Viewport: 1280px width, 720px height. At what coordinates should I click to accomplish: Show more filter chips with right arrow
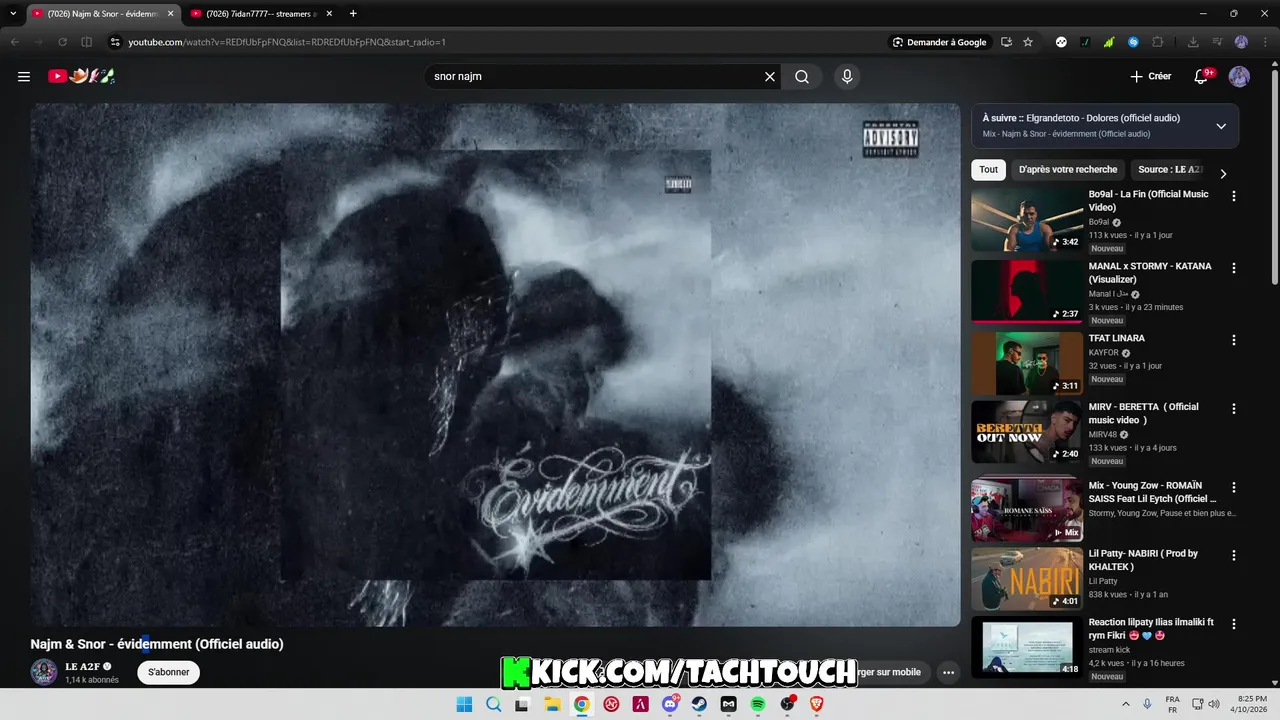pyautogui.click(x=1222, y=174)
